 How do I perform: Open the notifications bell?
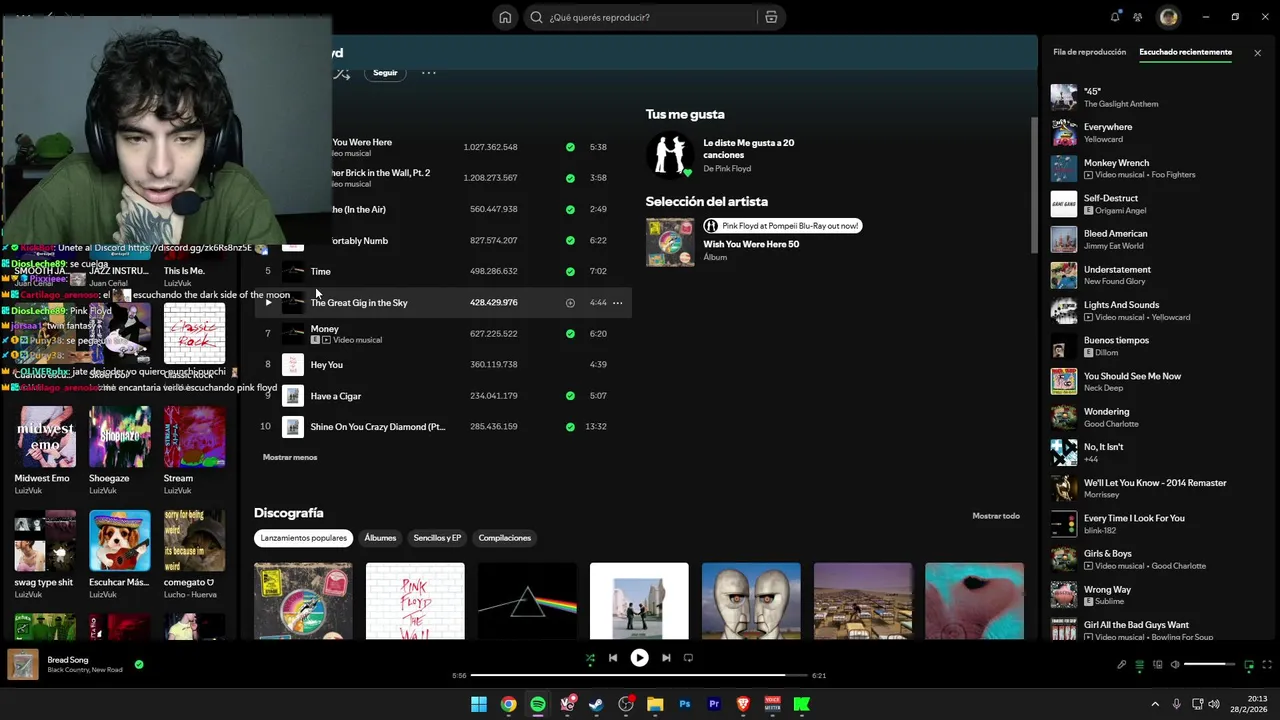[x=1115, y=17]
